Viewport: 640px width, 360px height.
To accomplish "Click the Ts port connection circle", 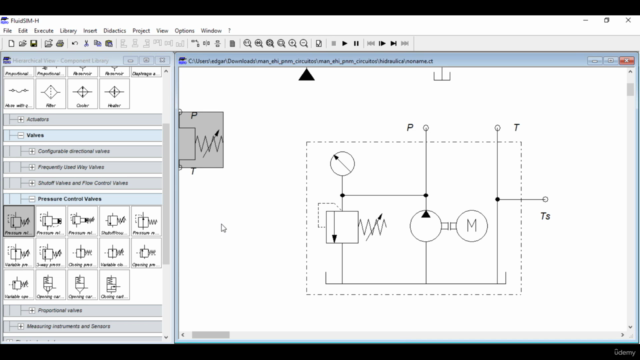I will [545, 199].
